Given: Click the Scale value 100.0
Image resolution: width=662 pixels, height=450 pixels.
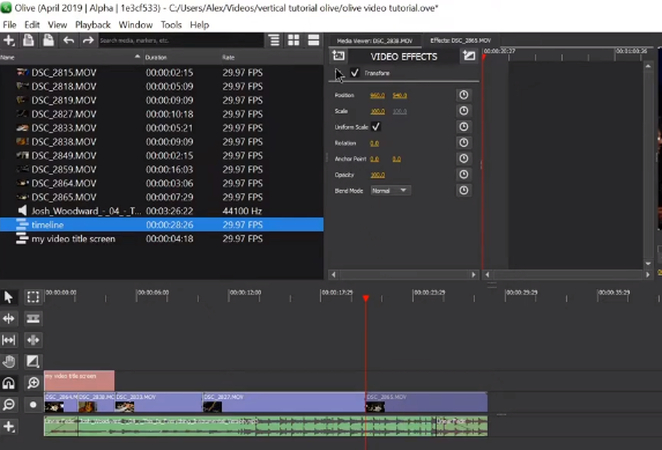Looking at the screenshot, I should click(377, 111).
